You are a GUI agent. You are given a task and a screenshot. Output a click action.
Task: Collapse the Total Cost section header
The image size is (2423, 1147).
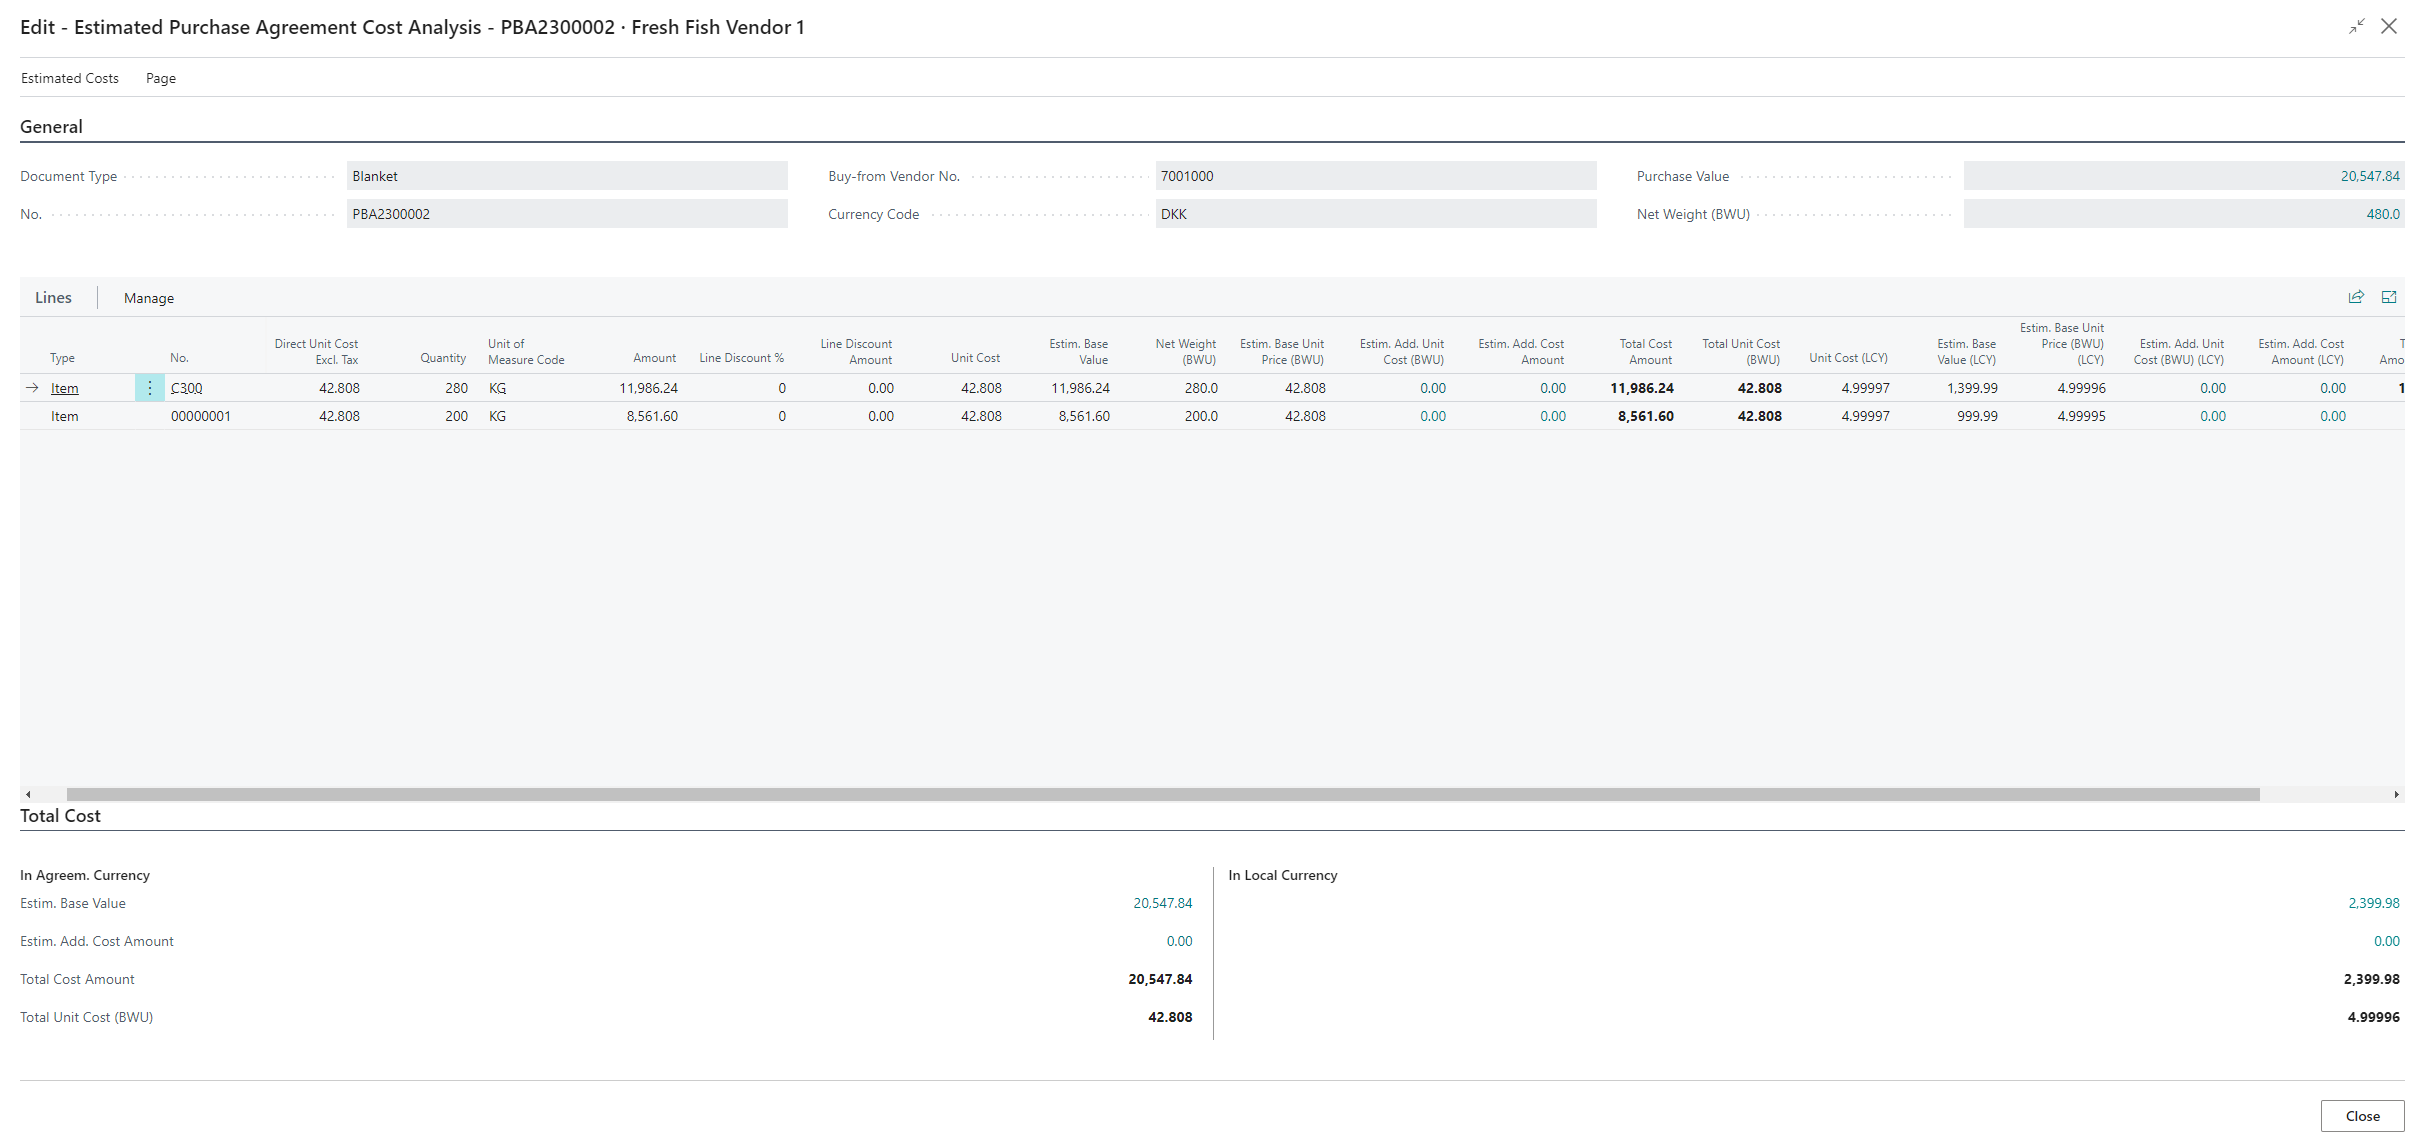pos(60,816)
